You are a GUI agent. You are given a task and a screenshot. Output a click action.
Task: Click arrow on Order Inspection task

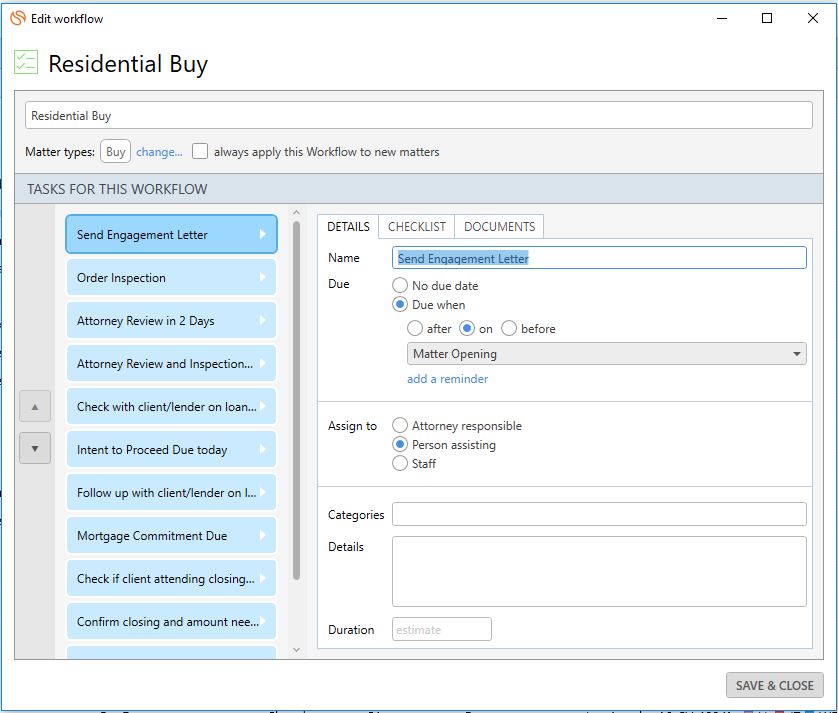tap(262, 277)
